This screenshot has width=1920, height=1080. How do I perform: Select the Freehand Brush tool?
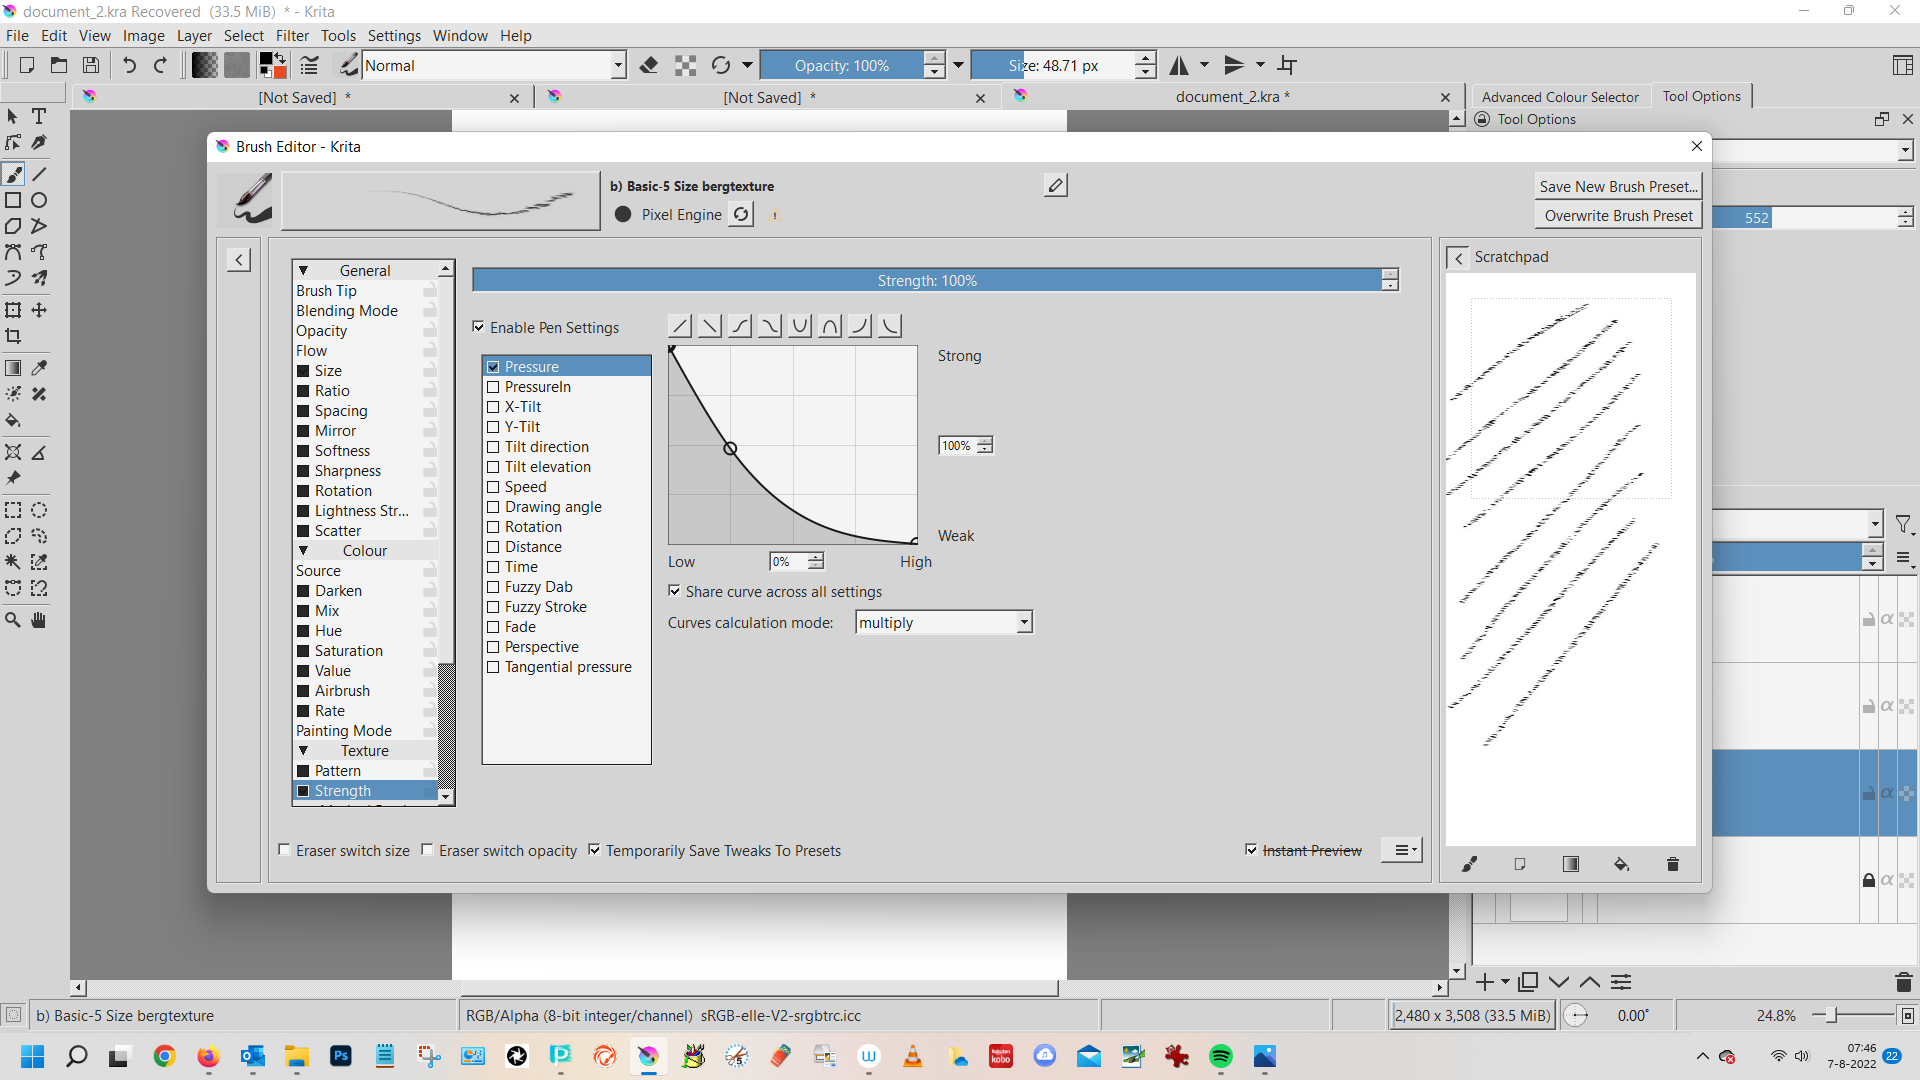click(14, 174)
